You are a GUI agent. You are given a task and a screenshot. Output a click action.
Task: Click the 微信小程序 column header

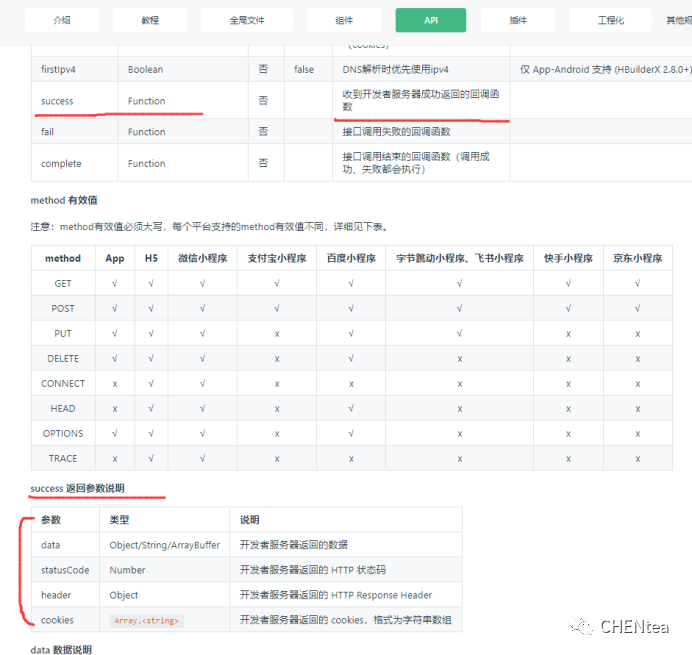click(x=202, y=258)
